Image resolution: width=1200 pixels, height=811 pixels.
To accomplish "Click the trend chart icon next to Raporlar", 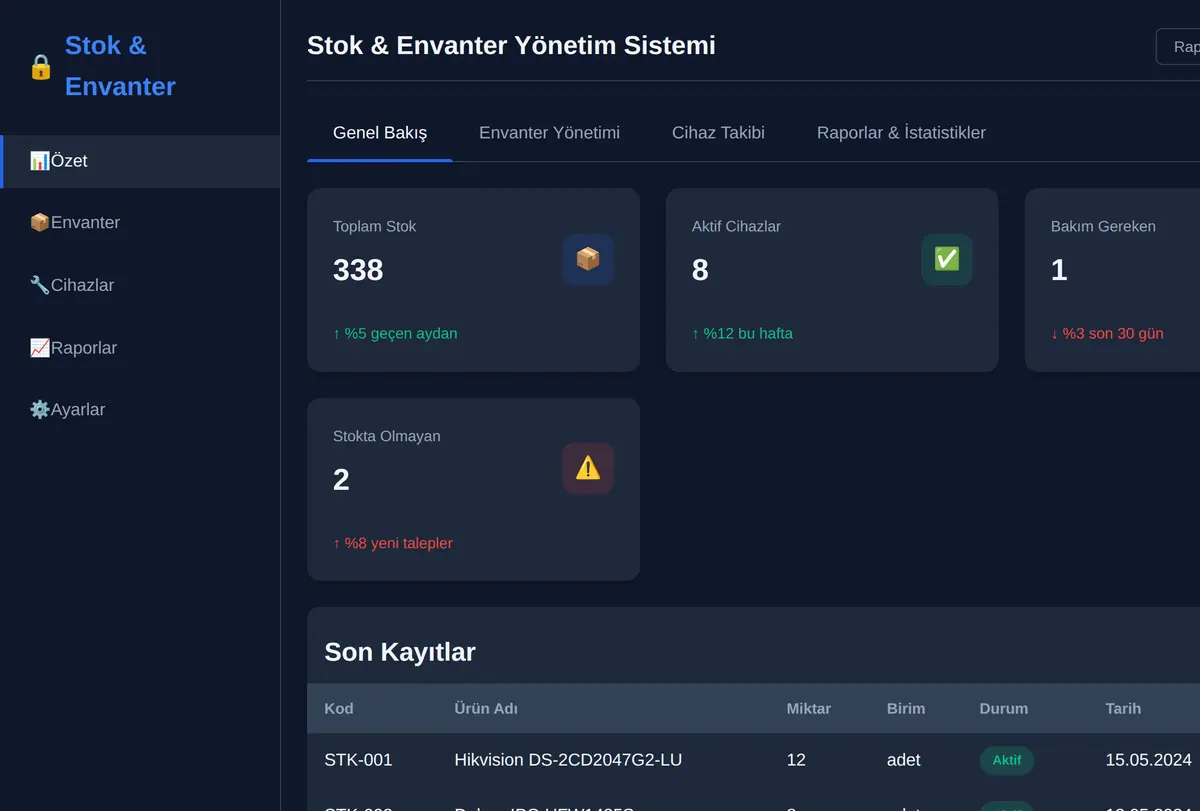I will (40, 348).
